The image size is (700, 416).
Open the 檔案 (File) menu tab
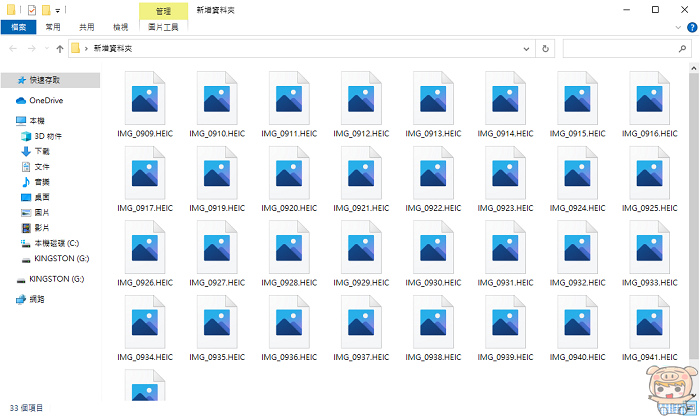click(17, 27)
